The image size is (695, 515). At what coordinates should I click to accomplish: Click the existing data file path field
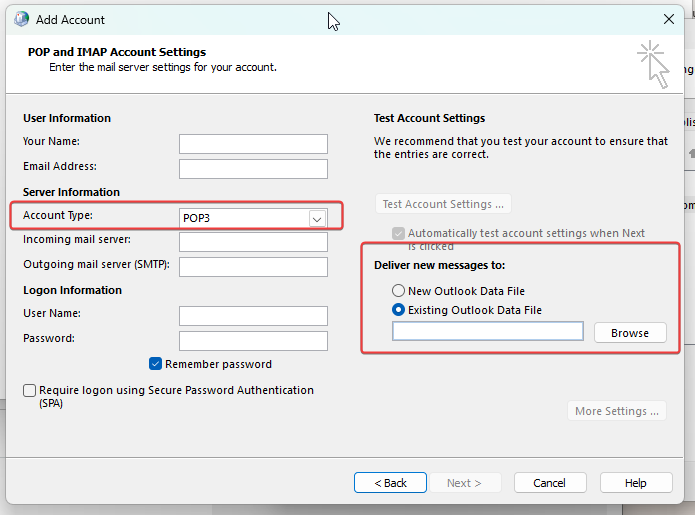click(x=488, y=331)
